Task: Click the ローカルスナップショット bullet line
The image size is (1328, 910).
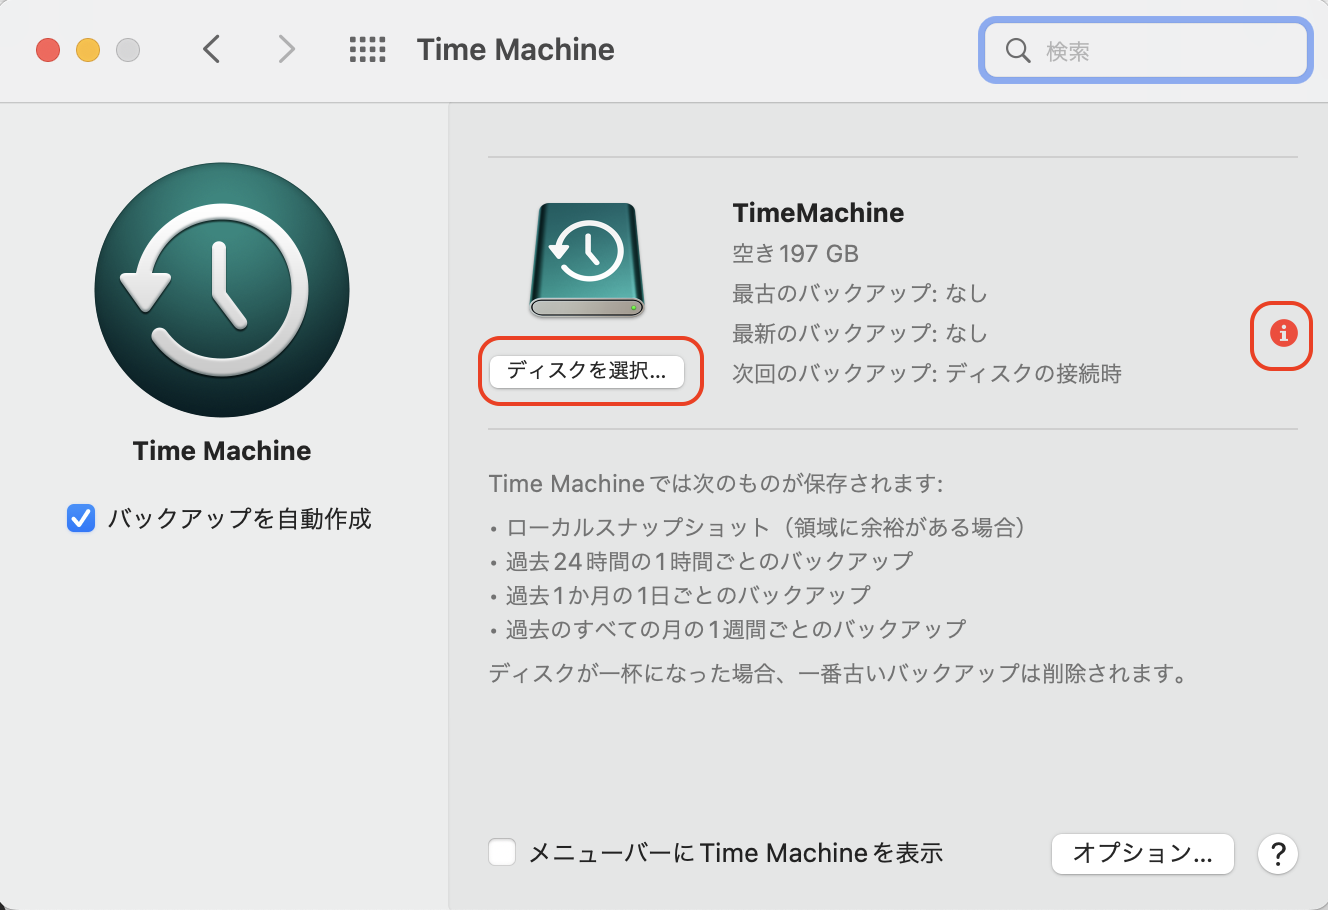Action: click(x=759, y=527)
